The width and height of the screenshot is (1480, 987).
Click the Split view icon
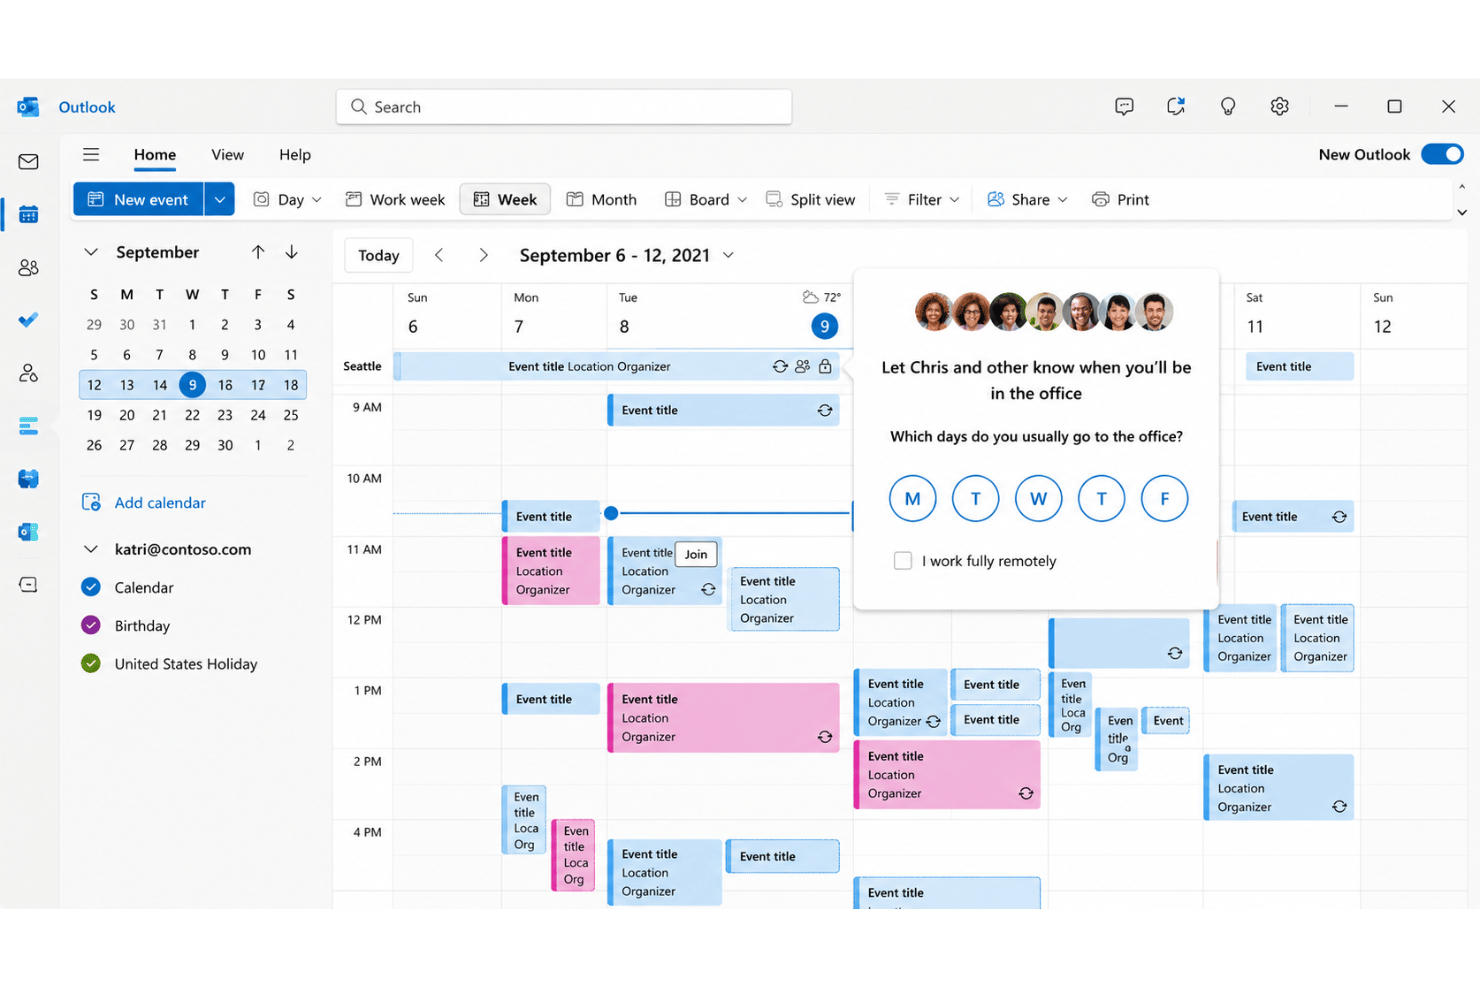[774, 199]
